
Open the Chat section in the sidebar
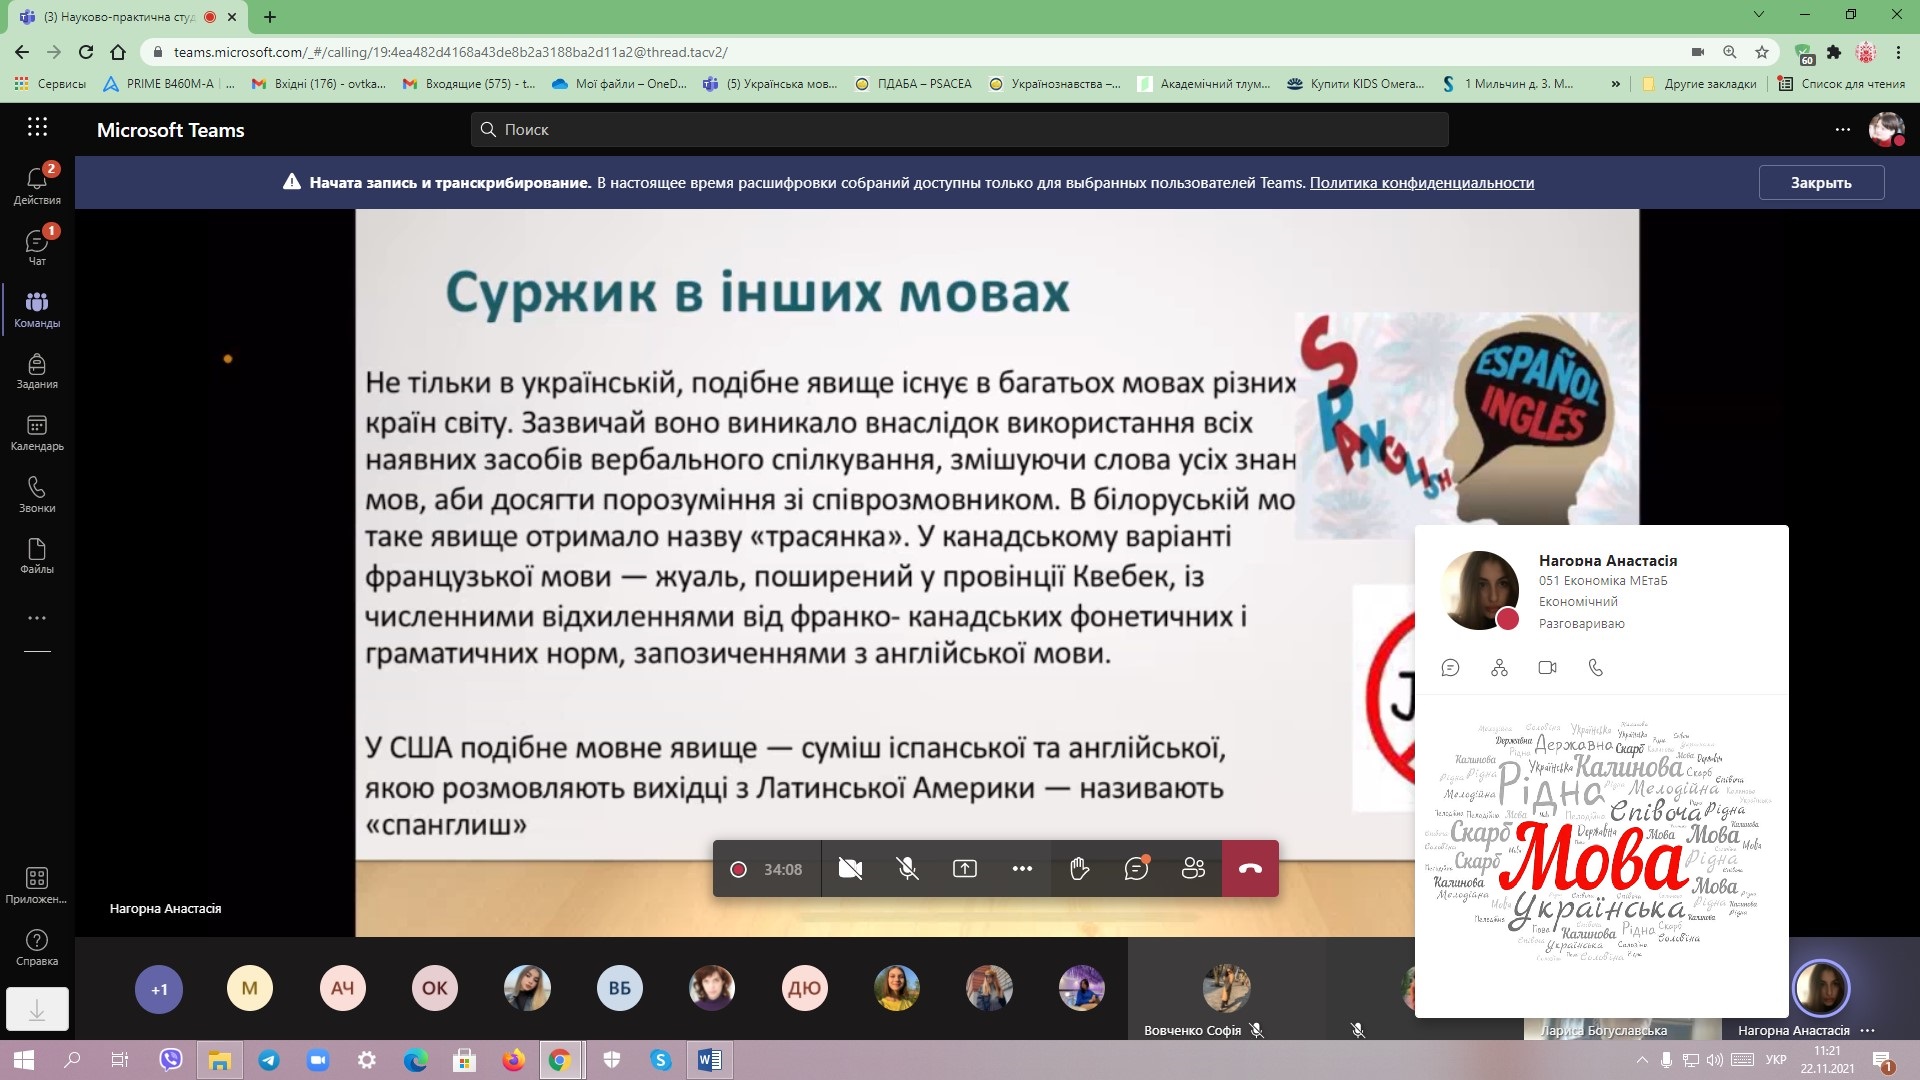37,246
